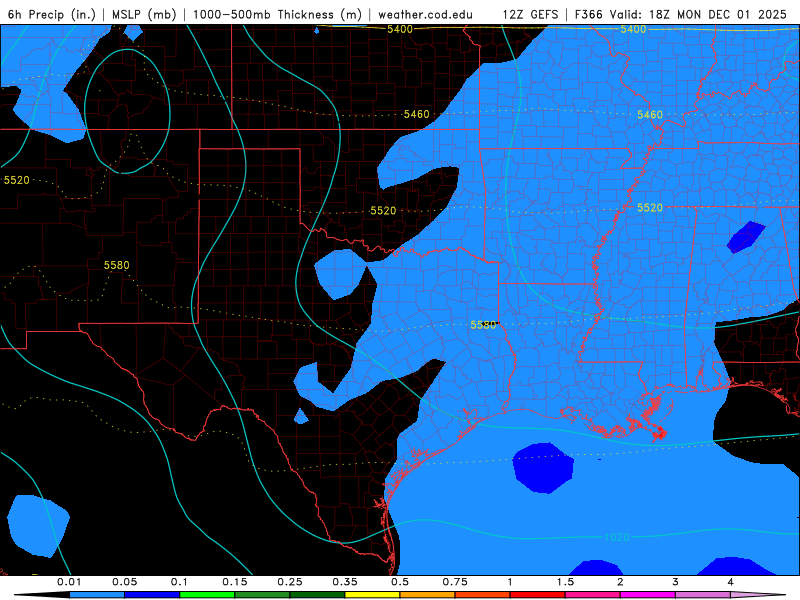Click the "12Z GEFS" model run text
The width and height of the screenshot is (800, 600).
pos(530,14)
